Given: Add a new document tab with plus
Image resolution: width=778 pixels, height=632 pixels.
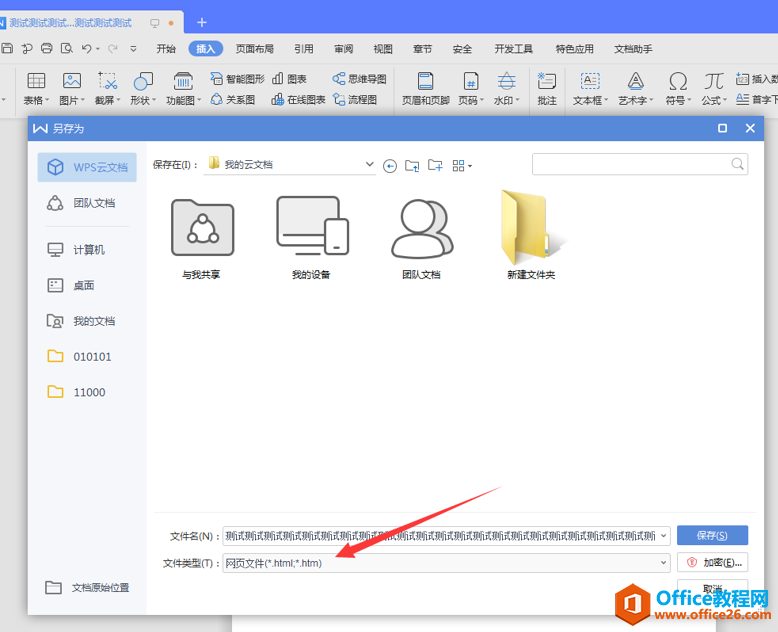Looking at the screenshot, I should (x=201, y=22).
